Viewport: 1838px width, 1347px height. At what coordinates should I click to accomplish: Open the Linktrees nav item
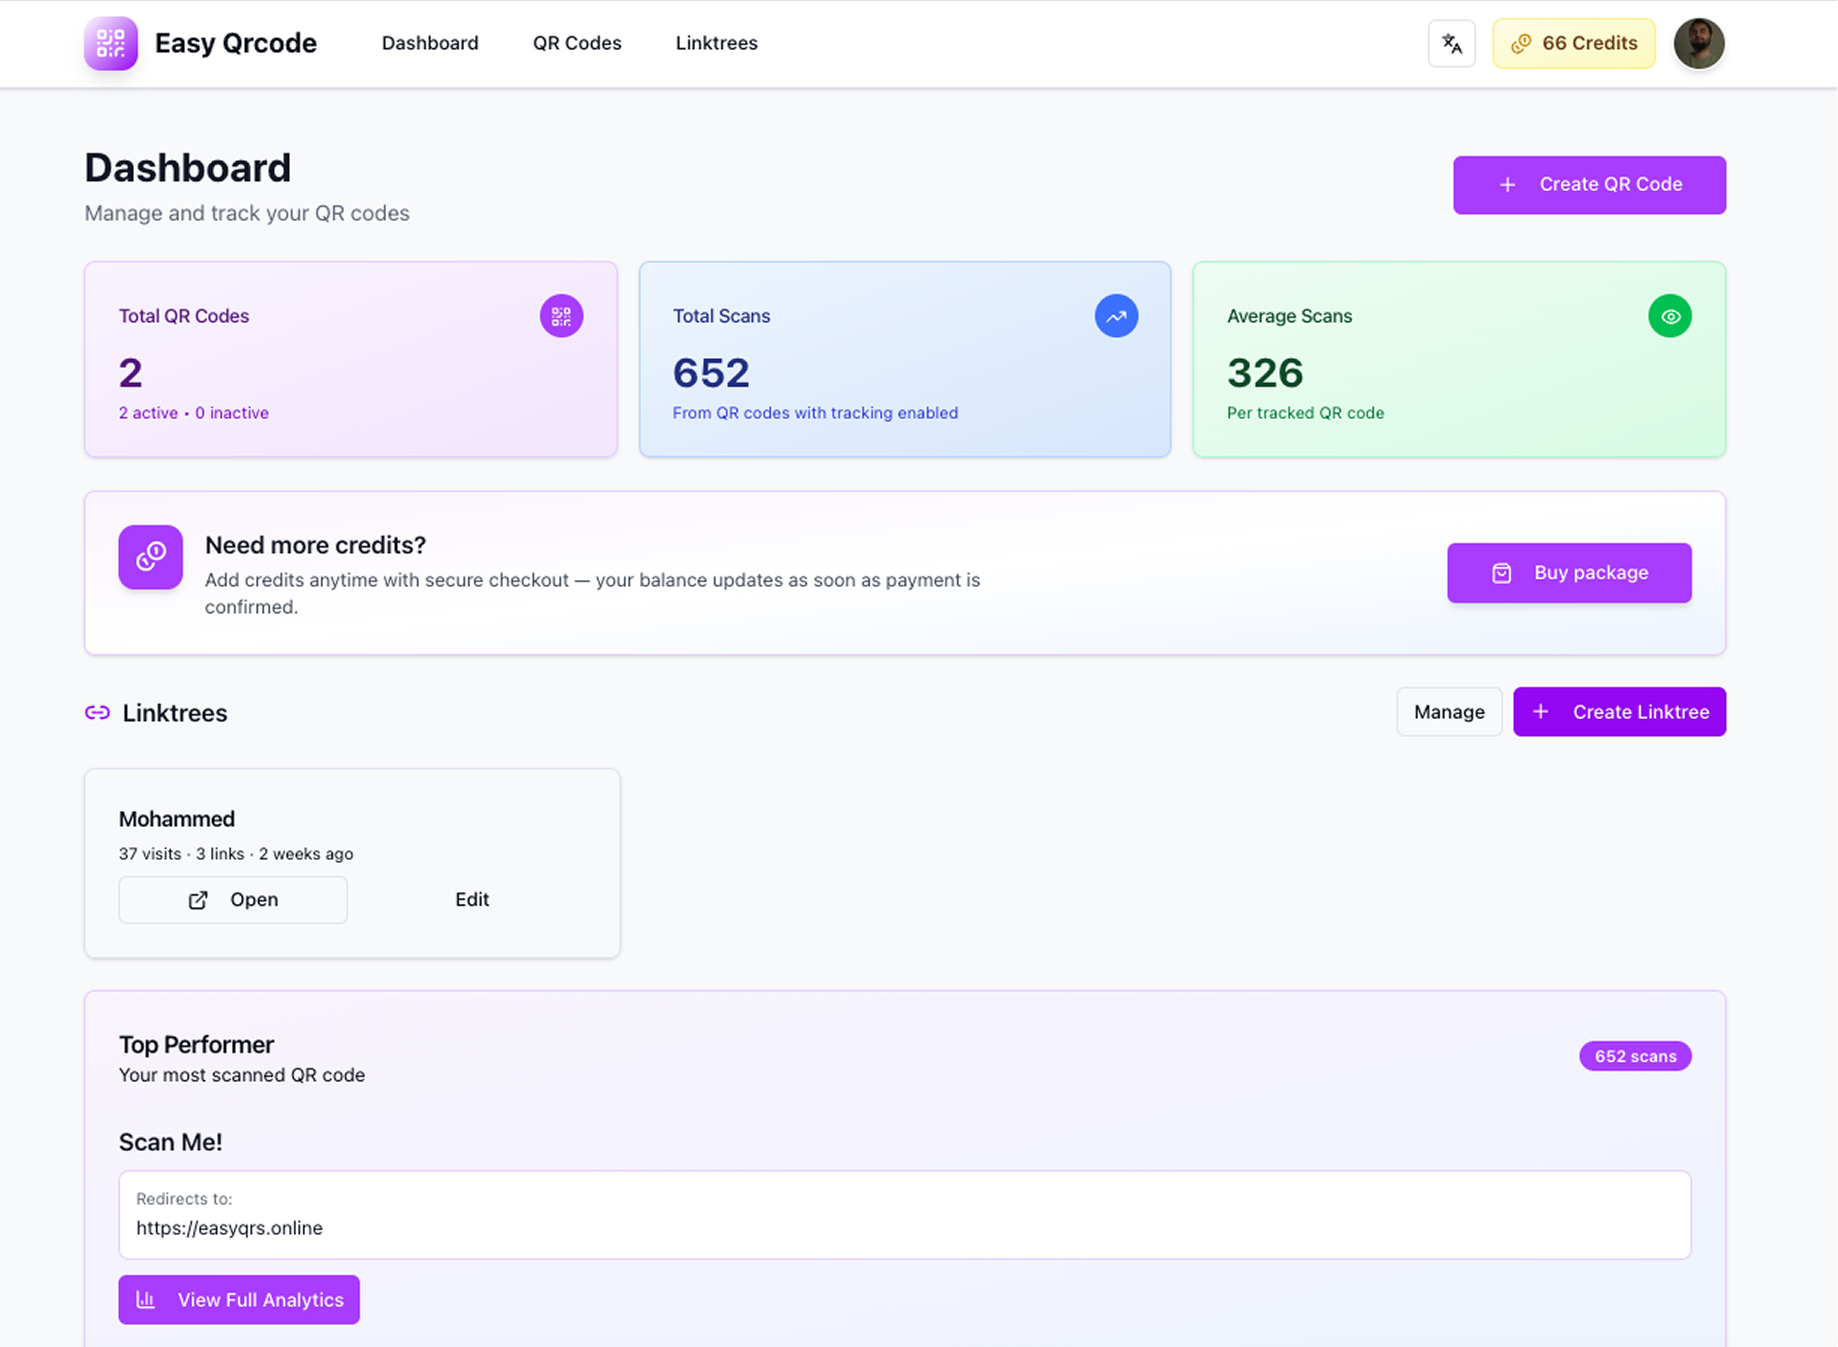pos(716,43)
